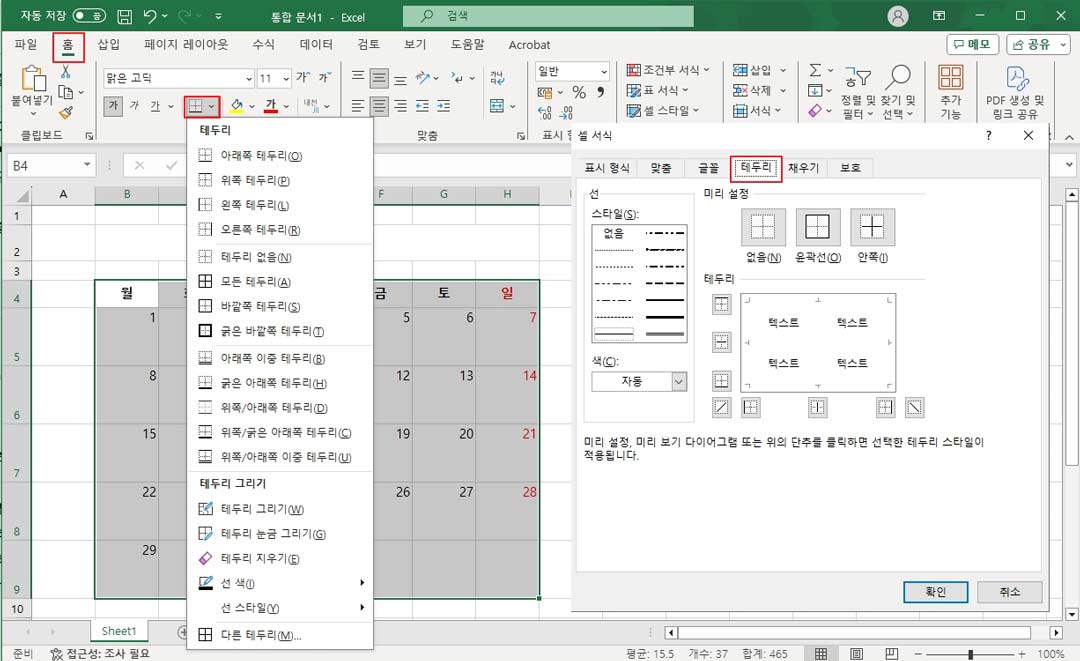
Task: Click the Undo arrow icon
Action: tap(149, 16)
